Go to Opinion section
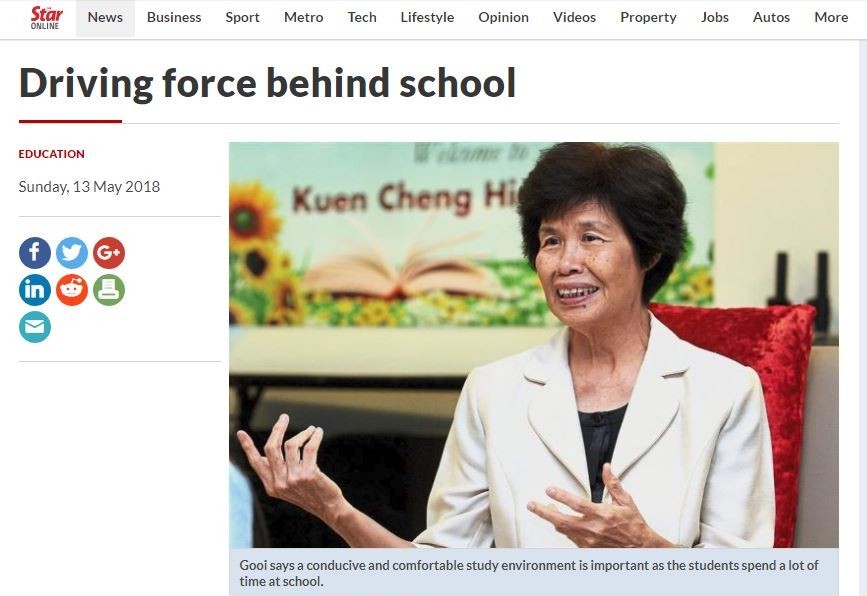This screenshot has height=596, width=867. [x=504, y=18]
